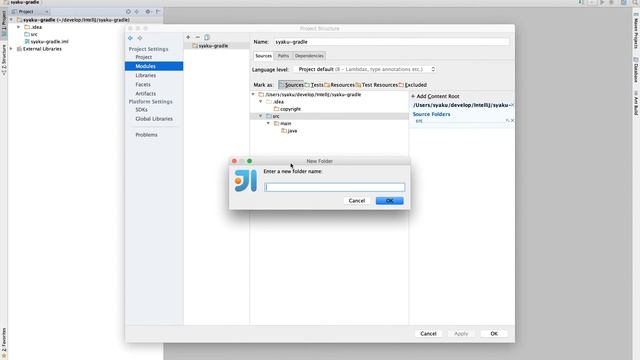Mark folder as Test Resources
This screenshot has width=640, height=360.
[x=376, y=85]
